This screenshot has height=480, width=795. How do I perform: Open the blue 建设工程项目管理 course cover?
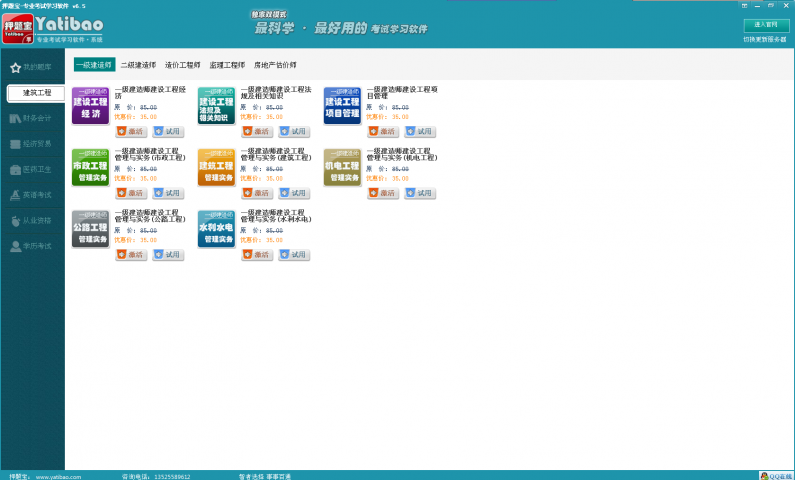pos(342,105)
